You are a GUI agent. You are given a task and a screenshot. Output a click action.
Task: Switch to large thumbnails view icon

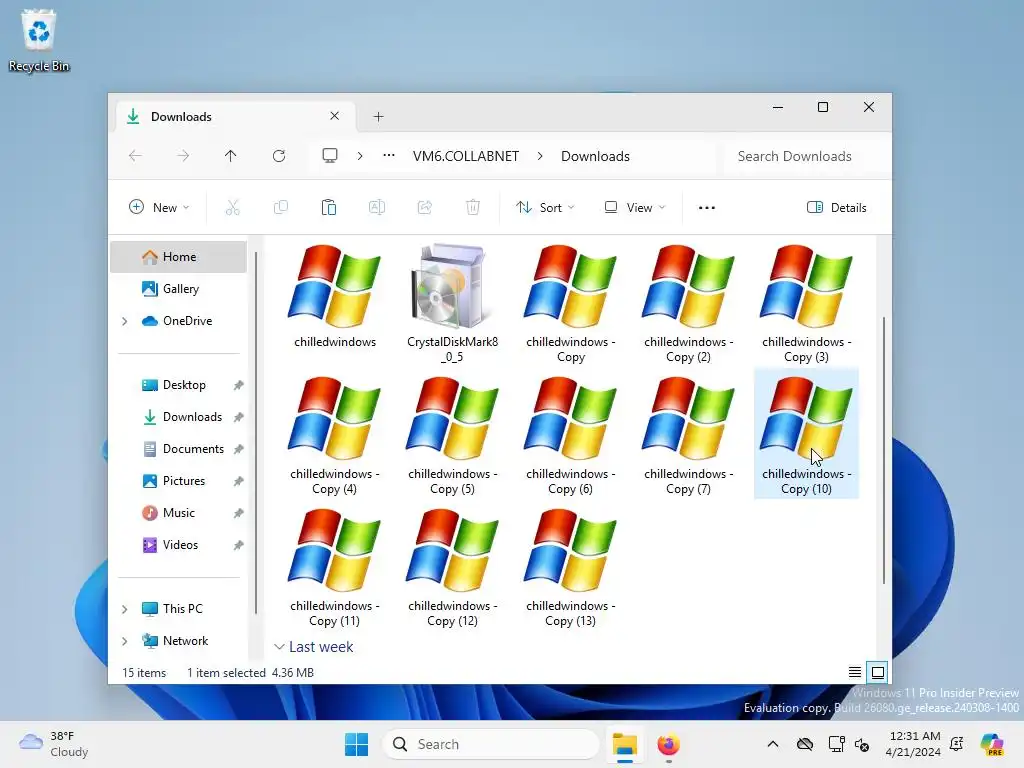click(x=878, y=672)
